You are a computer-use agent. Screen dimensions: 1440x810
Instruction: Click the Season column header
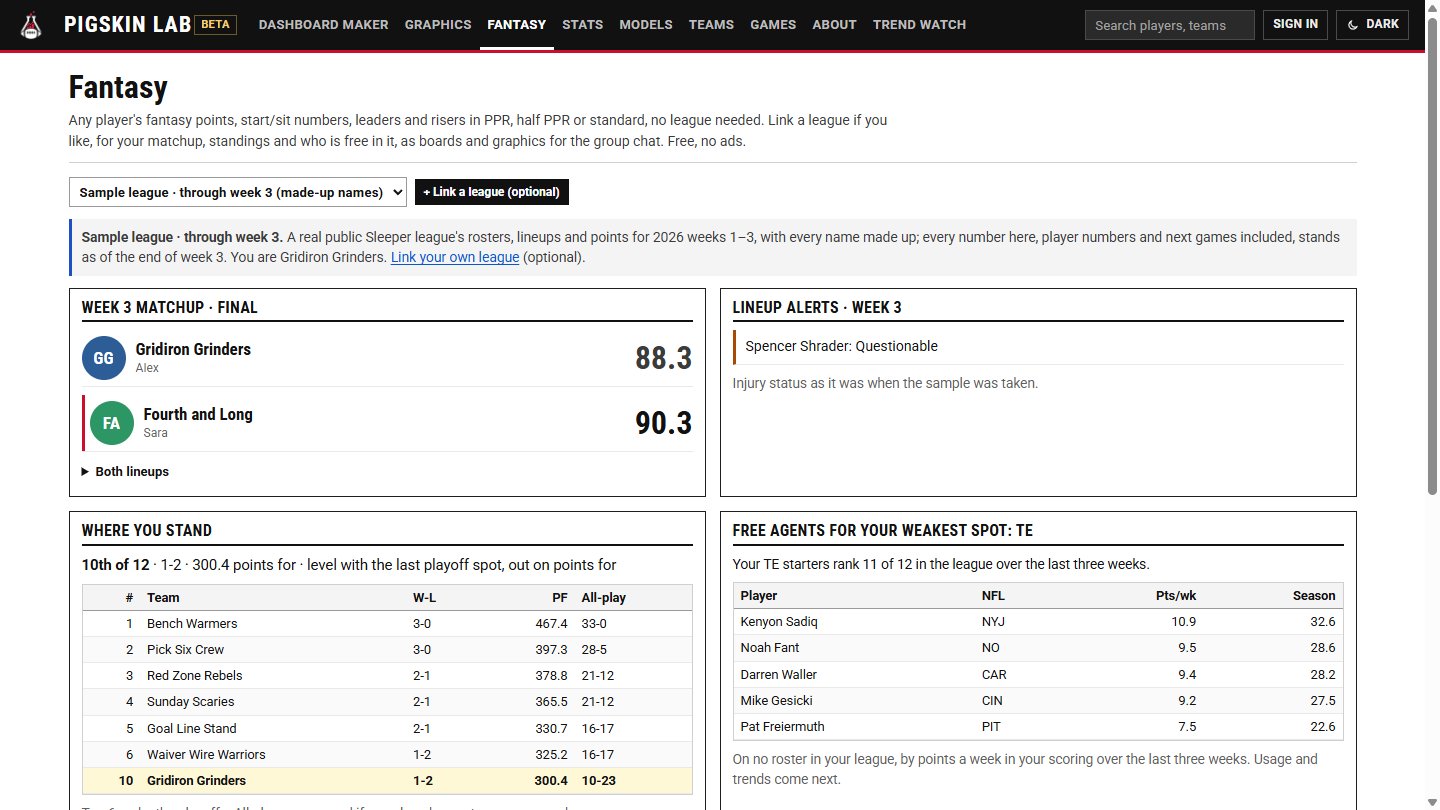(1314, 596)
